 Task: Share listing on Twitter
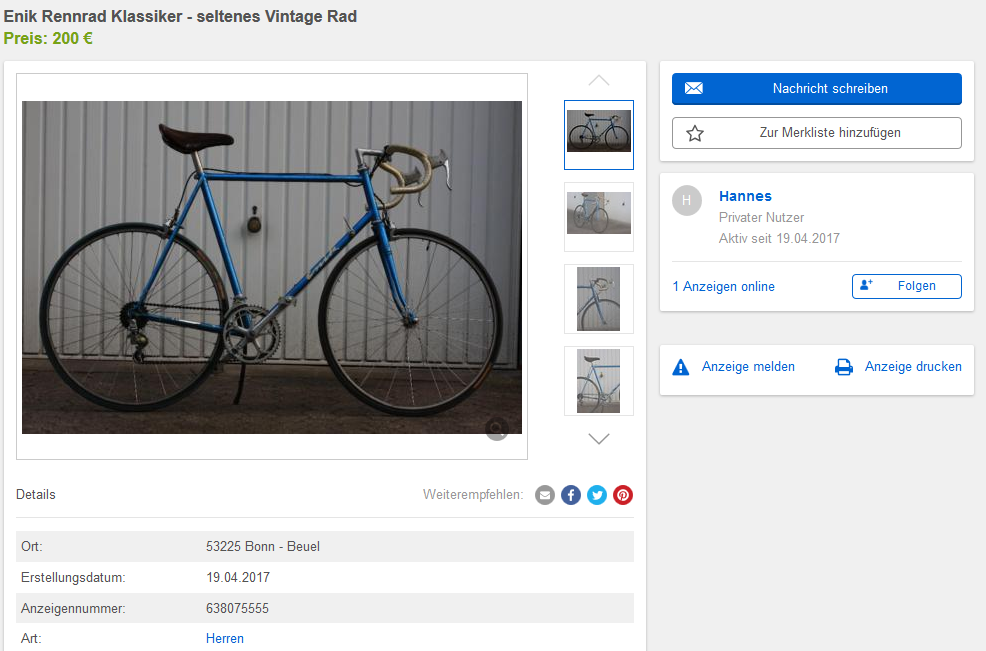tap(597, 495)
